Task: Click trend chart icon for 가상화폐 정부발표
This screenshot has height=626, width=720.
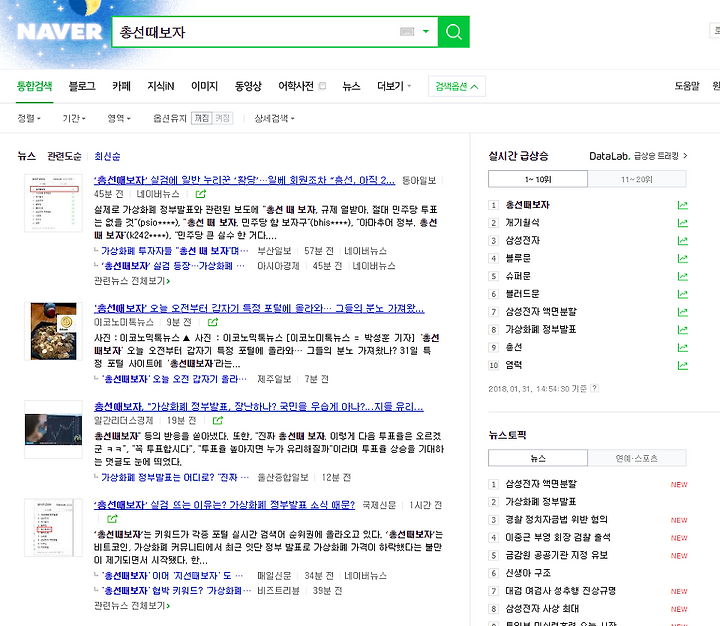Action: pyautogui.click(x=682, y=330)
